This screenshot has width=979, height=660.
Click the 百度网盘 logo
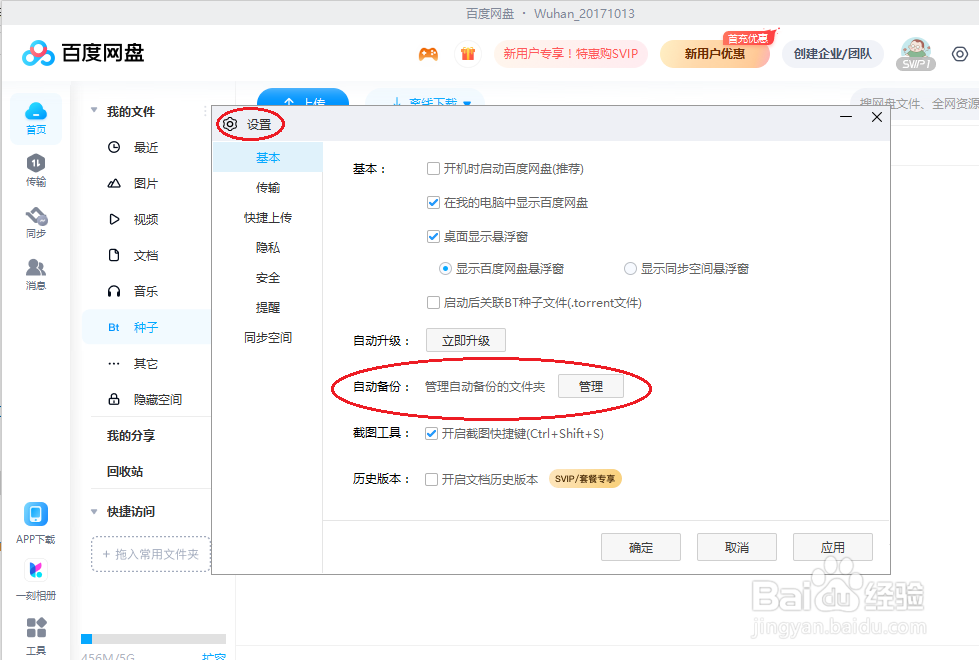(83, 53)
